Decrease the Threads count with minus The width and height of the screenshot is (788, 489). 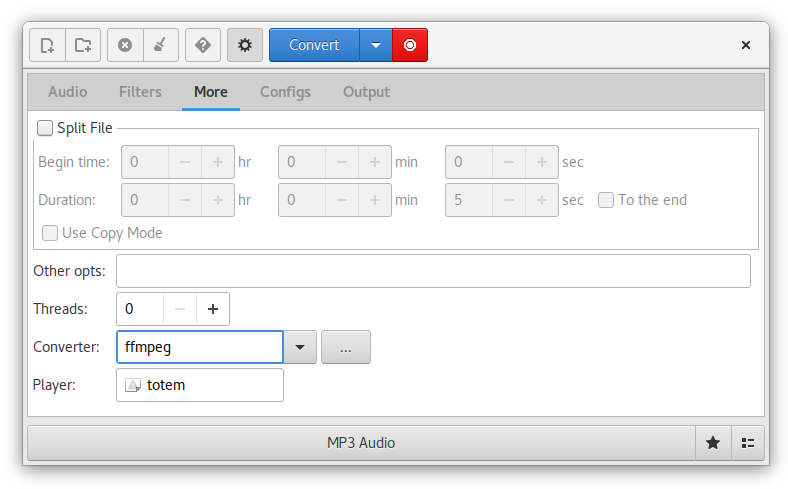point(180,309)
